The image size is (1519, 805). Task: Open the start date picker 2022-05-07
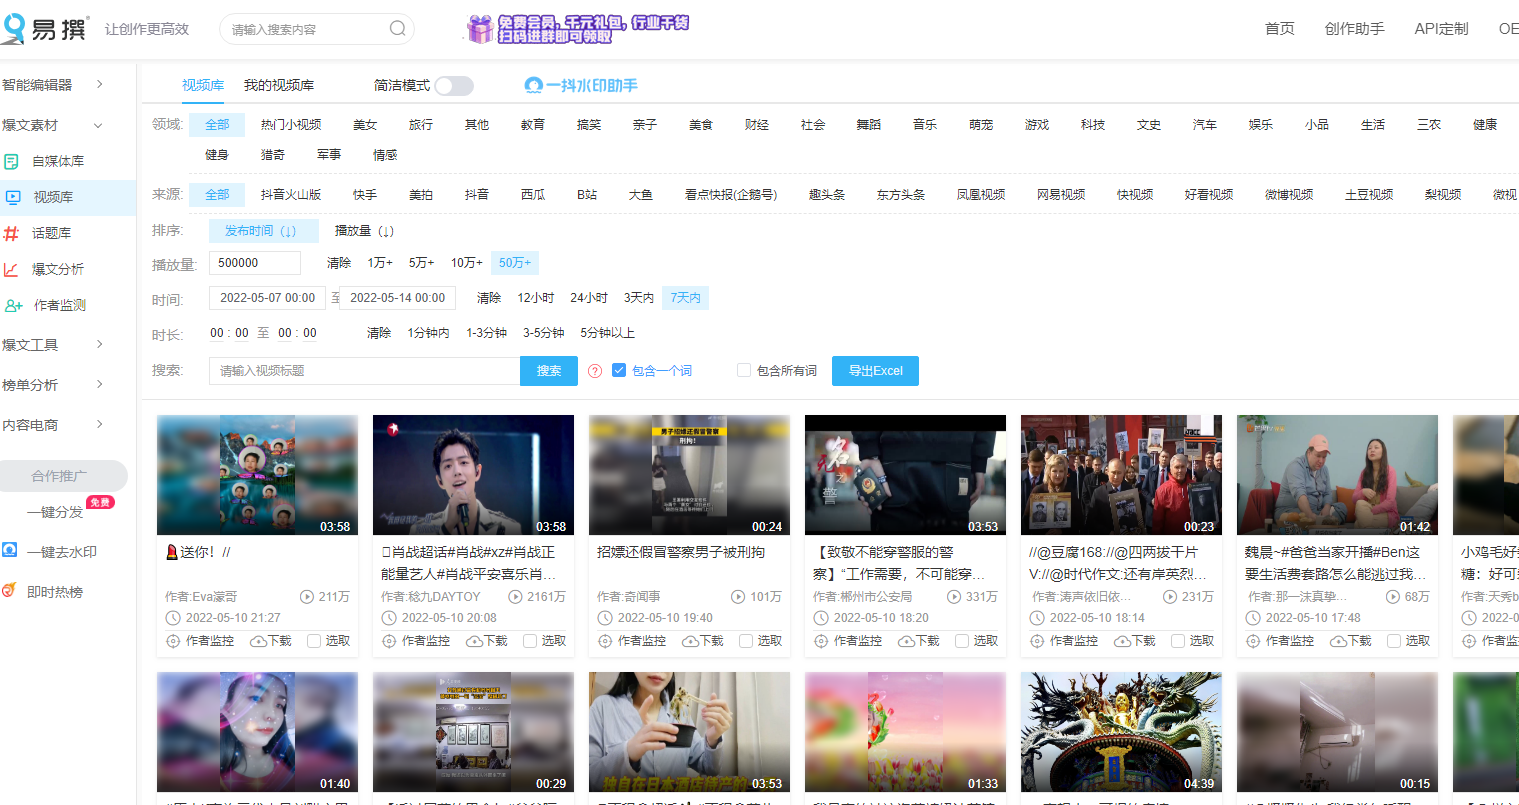click(267, 298)
